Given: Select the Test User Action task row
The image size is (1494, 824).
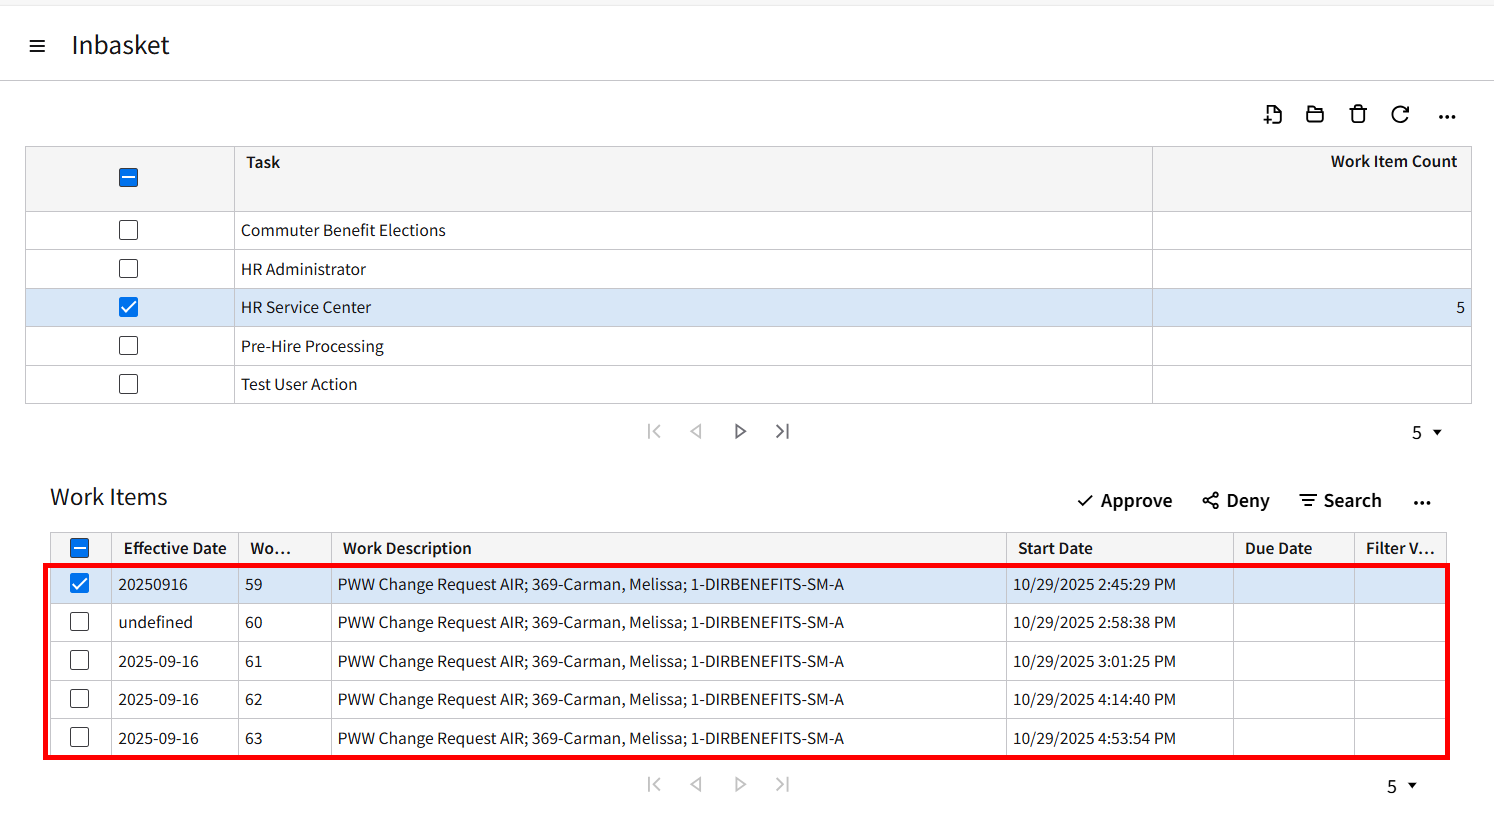Looking at the screenshot, I should pos(748,384).
